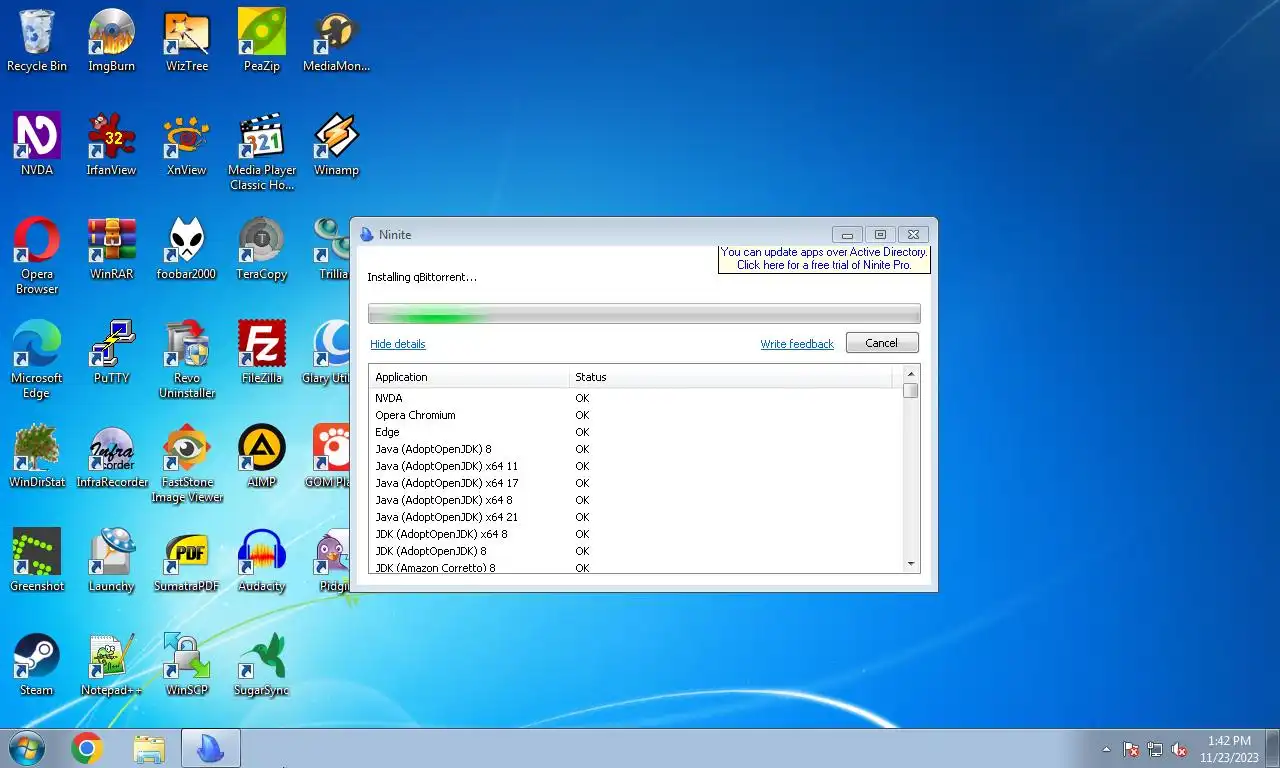The image size is (1280, 768).
Task: Select the FastStone Image Viewer shortcut
Action: (187, 463)
